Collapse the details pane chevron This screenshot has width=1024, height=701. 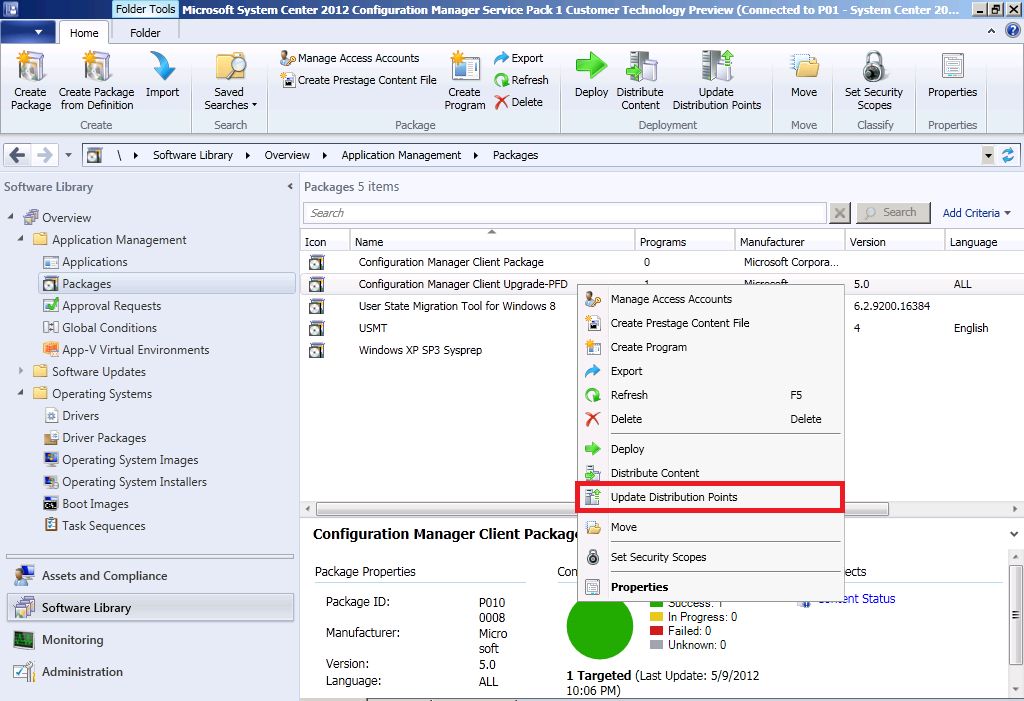[1014, 534]
